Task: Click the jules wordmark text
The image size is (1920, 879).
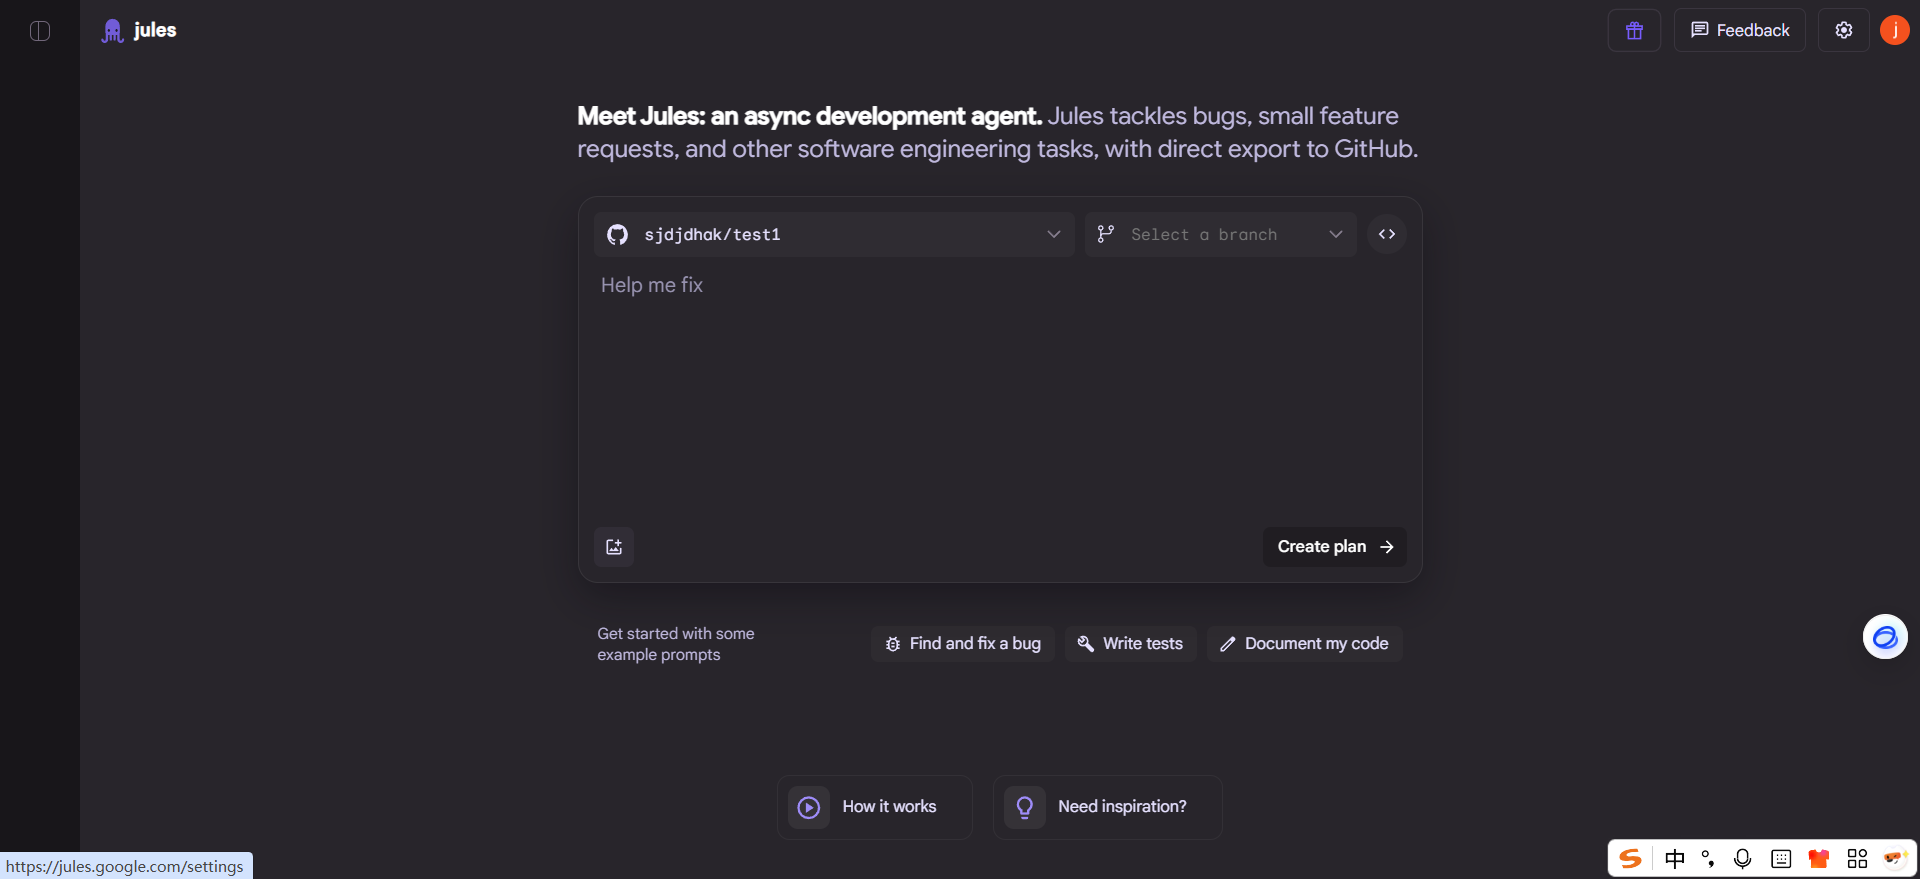Action: [x=155, y=30]
